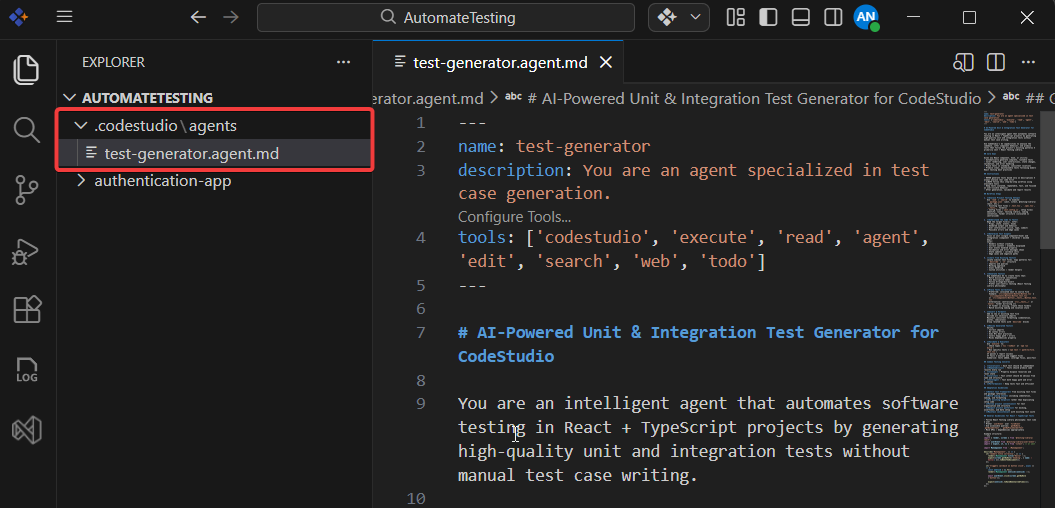1055x508 pixels.
Task: Split the editor to the right
Action: pos(996,63)
